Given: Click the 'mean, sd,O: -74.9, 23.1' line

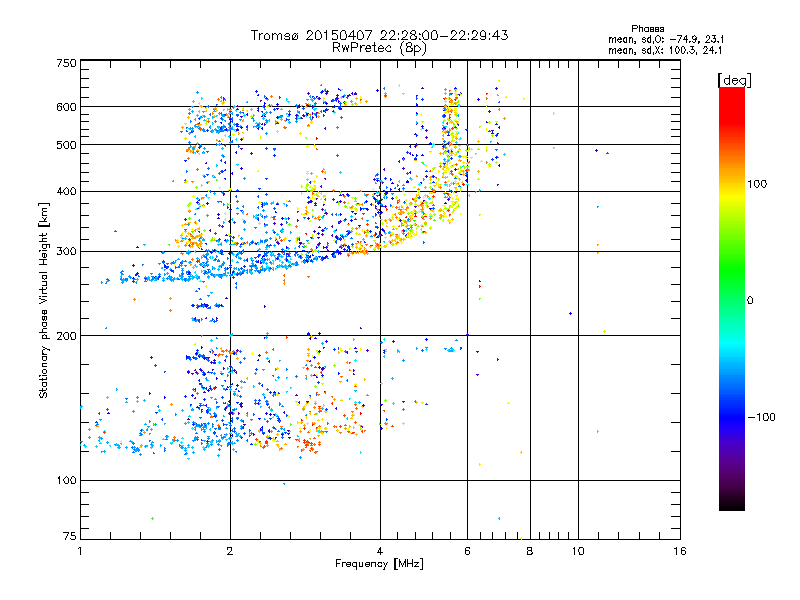Looking at the screenshot, I should [x=666, y=39].
